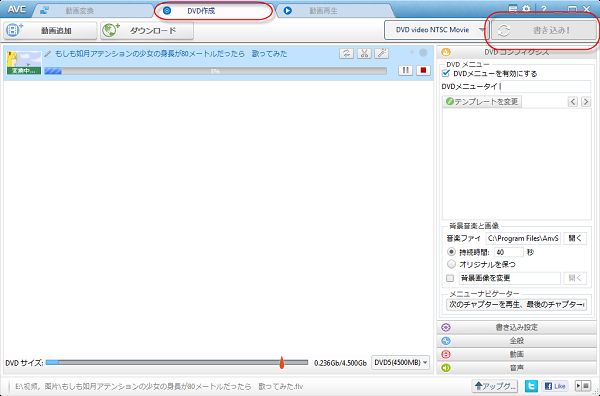600x396 pixels.
Task: Click the display list icon beside gear
Action: coord(513,9)
